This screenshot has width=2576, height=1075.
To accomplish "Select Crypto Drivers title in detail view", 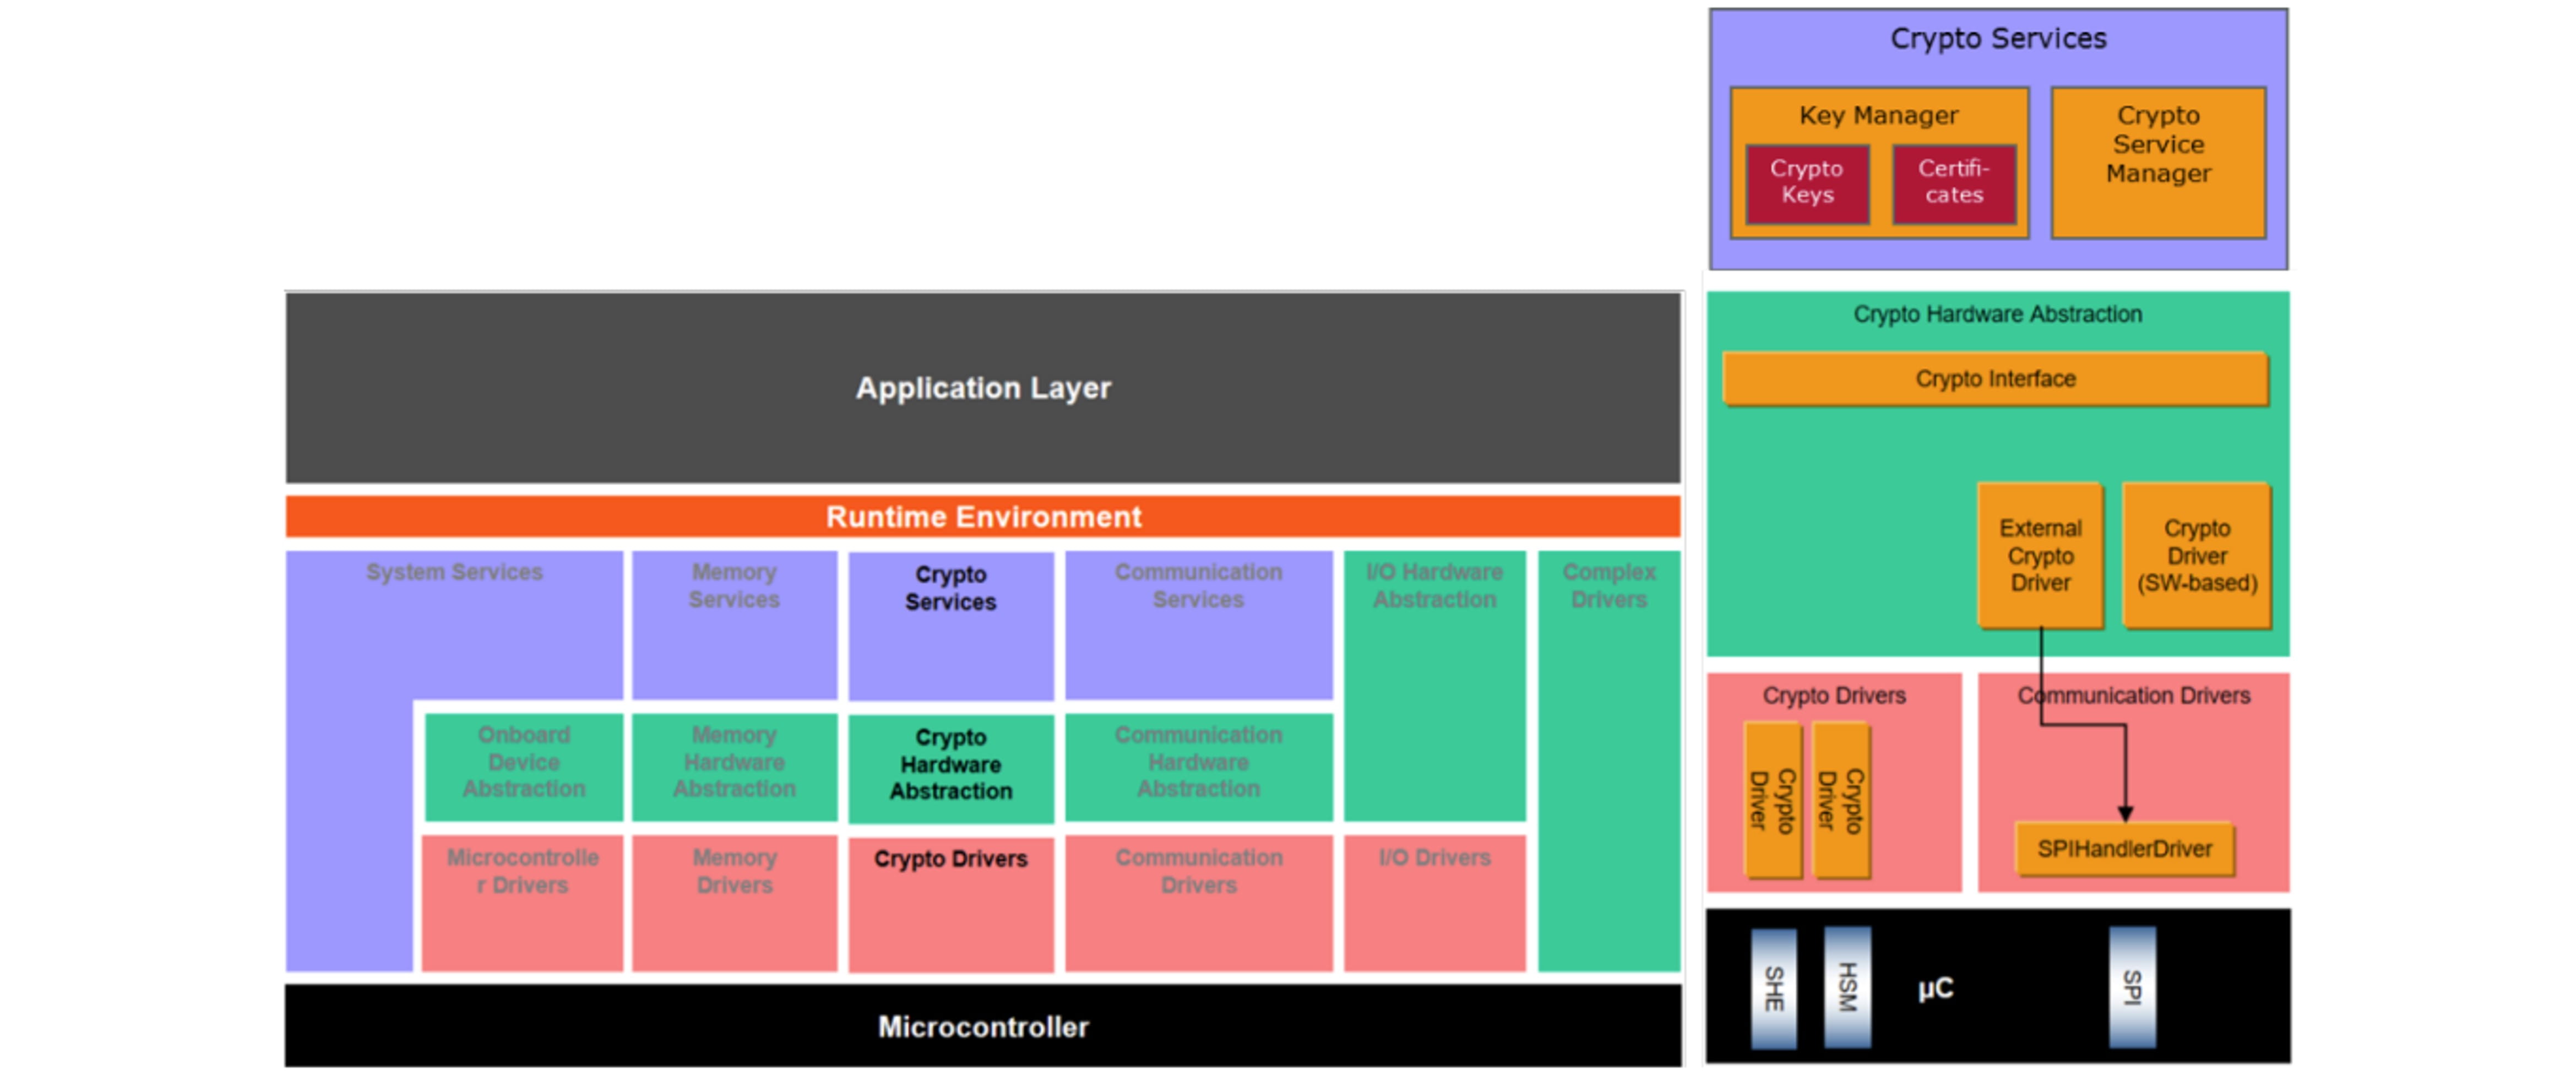I will click(1834, 695).
